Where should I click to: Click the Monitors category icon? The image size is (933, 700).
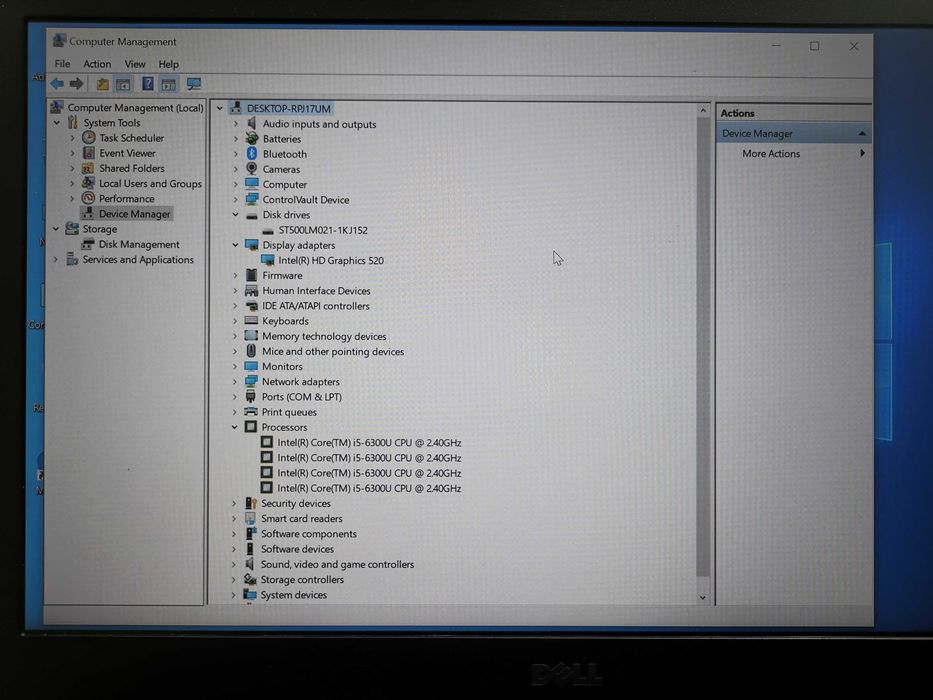(x=251, y=366)
